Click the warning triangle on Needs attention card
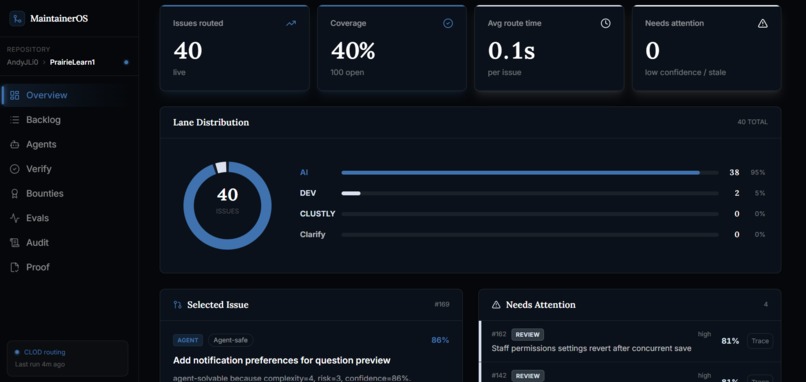This screenshot has height=382, width=806. click(x=763, y=23)
